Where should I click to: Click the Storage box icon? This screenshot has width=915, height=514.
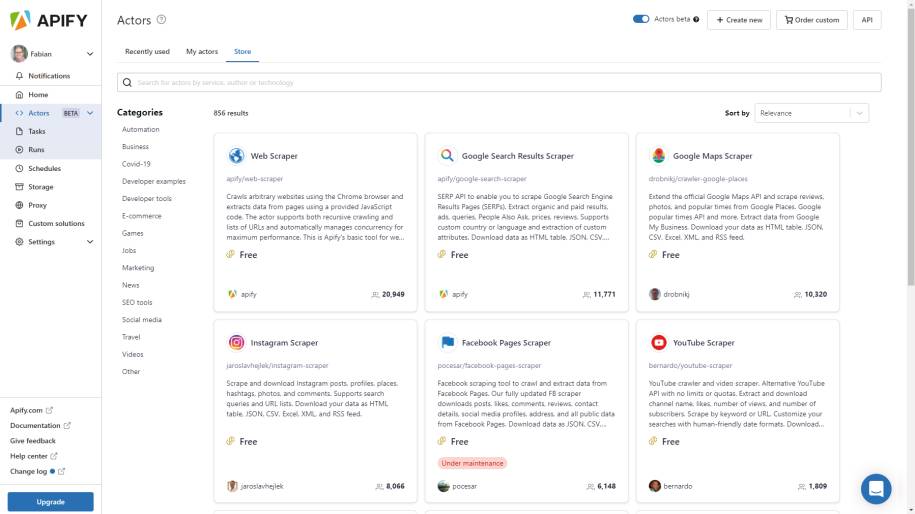(19, 187)
